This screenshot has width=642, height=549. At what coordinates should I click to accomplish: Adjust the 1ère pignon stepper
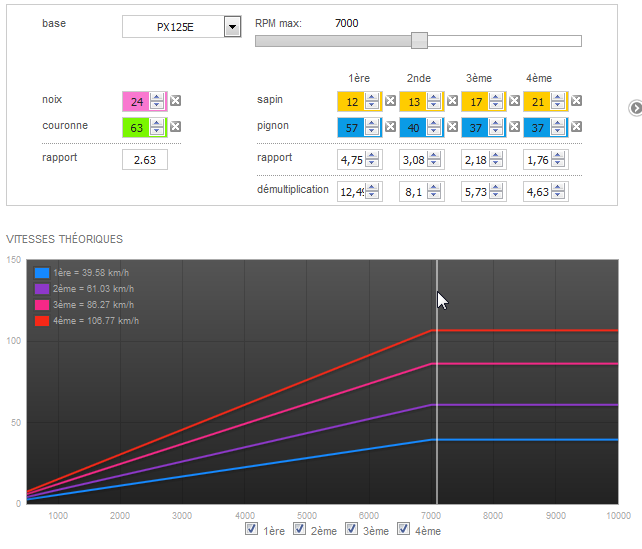(x=372, y=127)
